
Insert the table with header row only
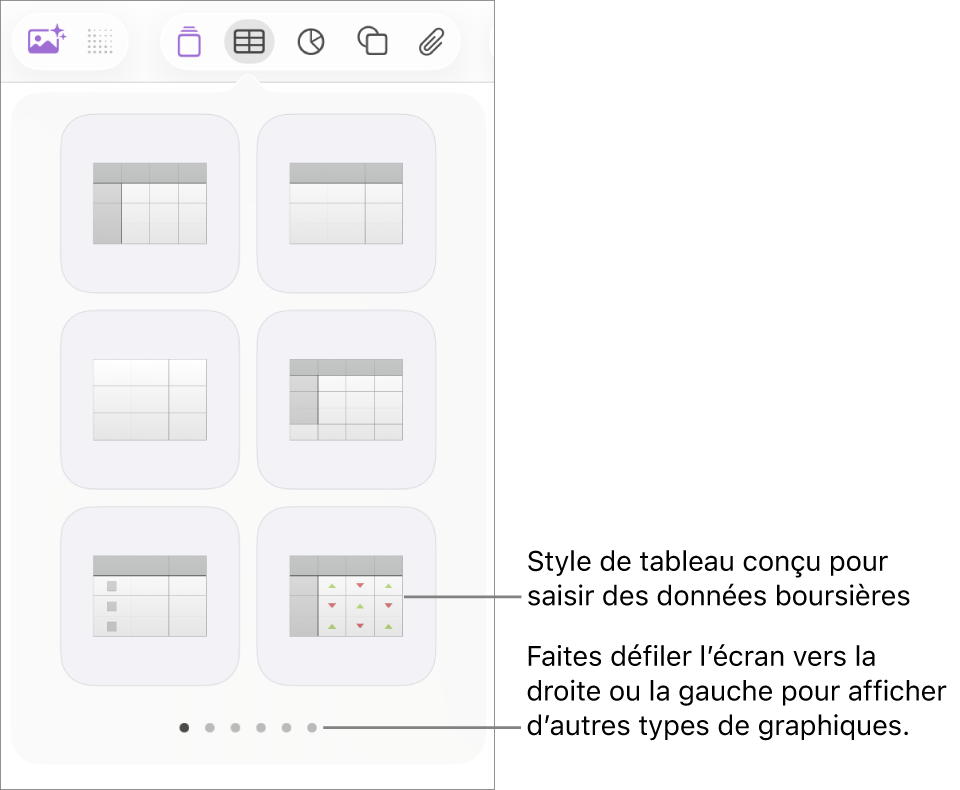(x=345, y=202)
